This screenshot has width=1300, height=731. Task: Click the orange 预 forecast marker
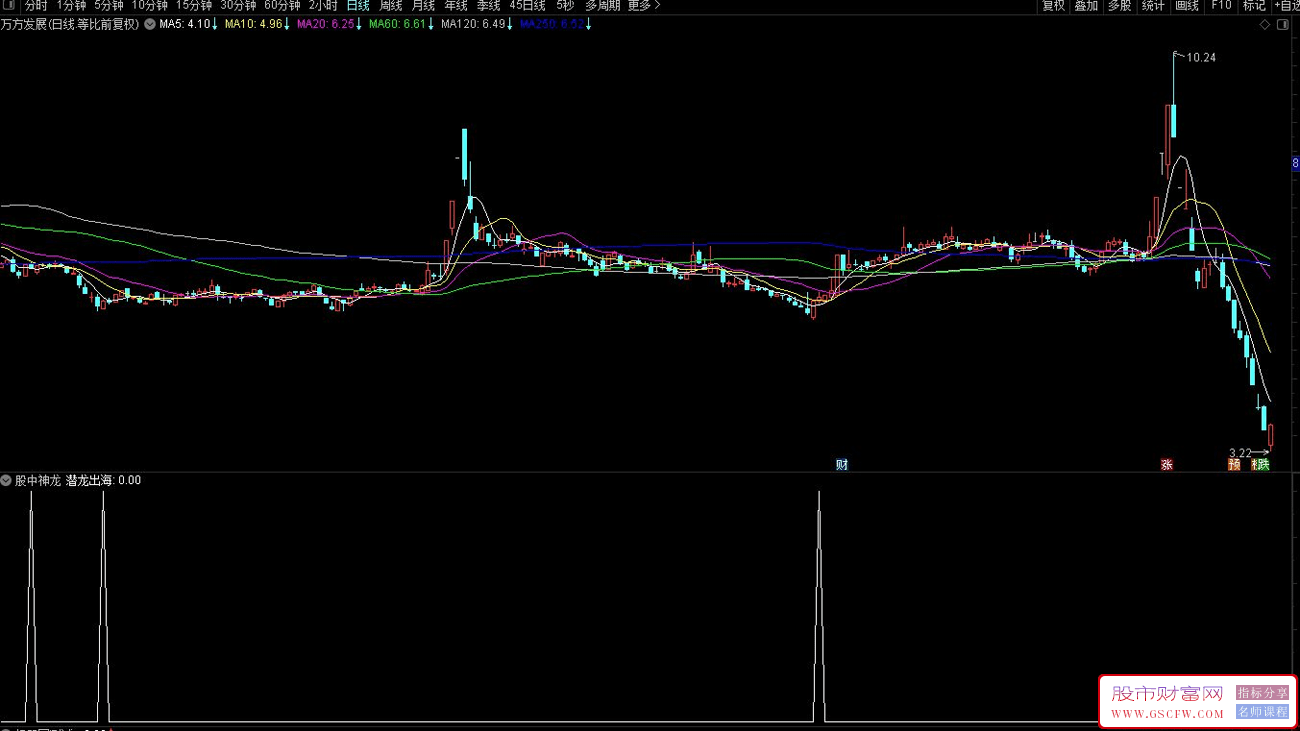coord(1234,464)
